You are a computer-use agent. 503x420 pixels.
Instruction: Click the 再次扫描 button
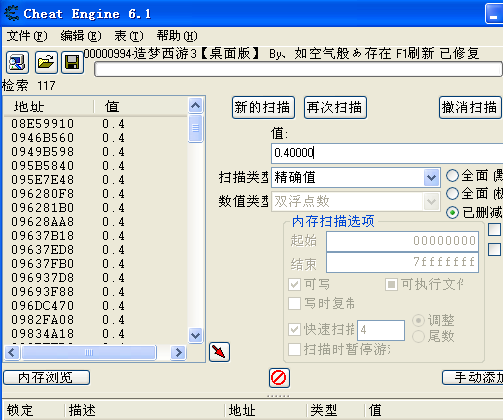[335, 108]
